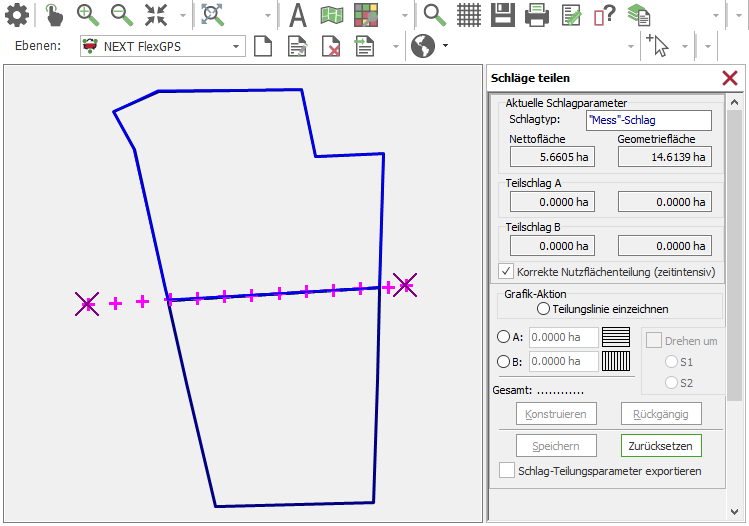
Task: Click the Schlagtyp input field
Action: click(x=648, y=120)
